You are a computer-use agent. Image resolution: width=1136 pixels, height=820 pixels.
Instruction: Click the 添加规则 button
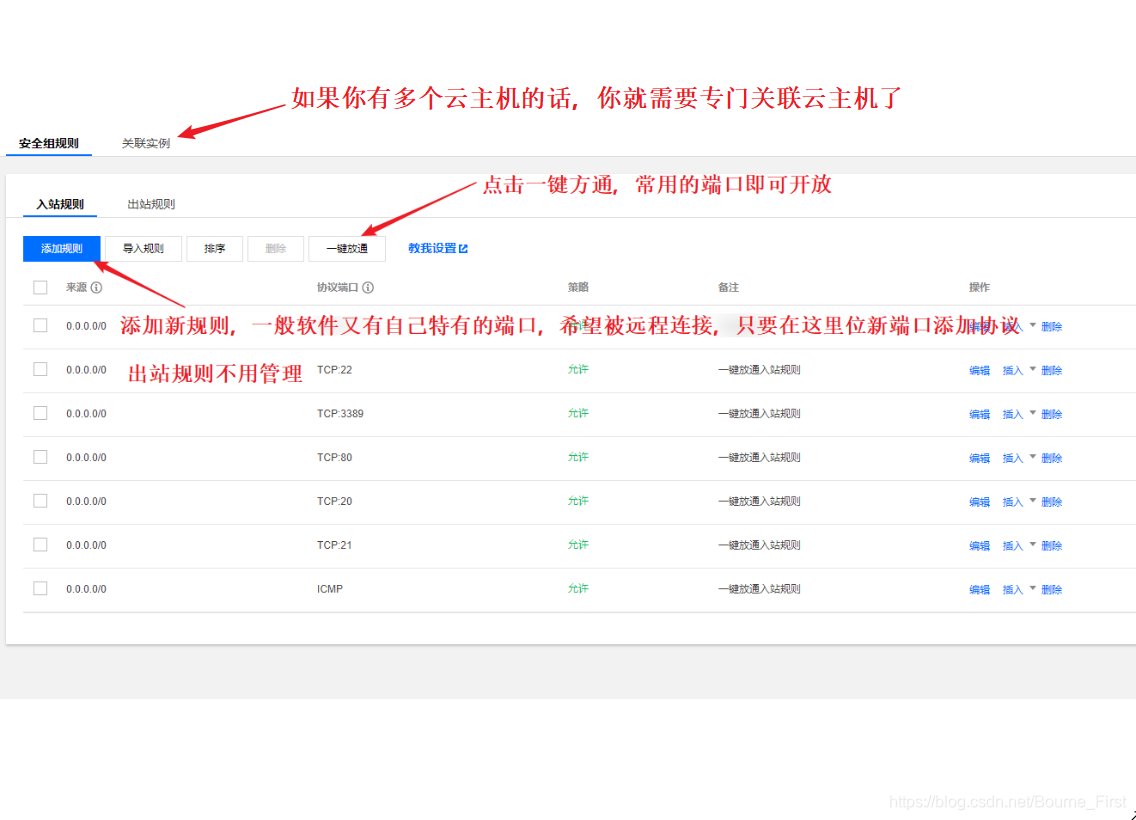pos(62,248)
